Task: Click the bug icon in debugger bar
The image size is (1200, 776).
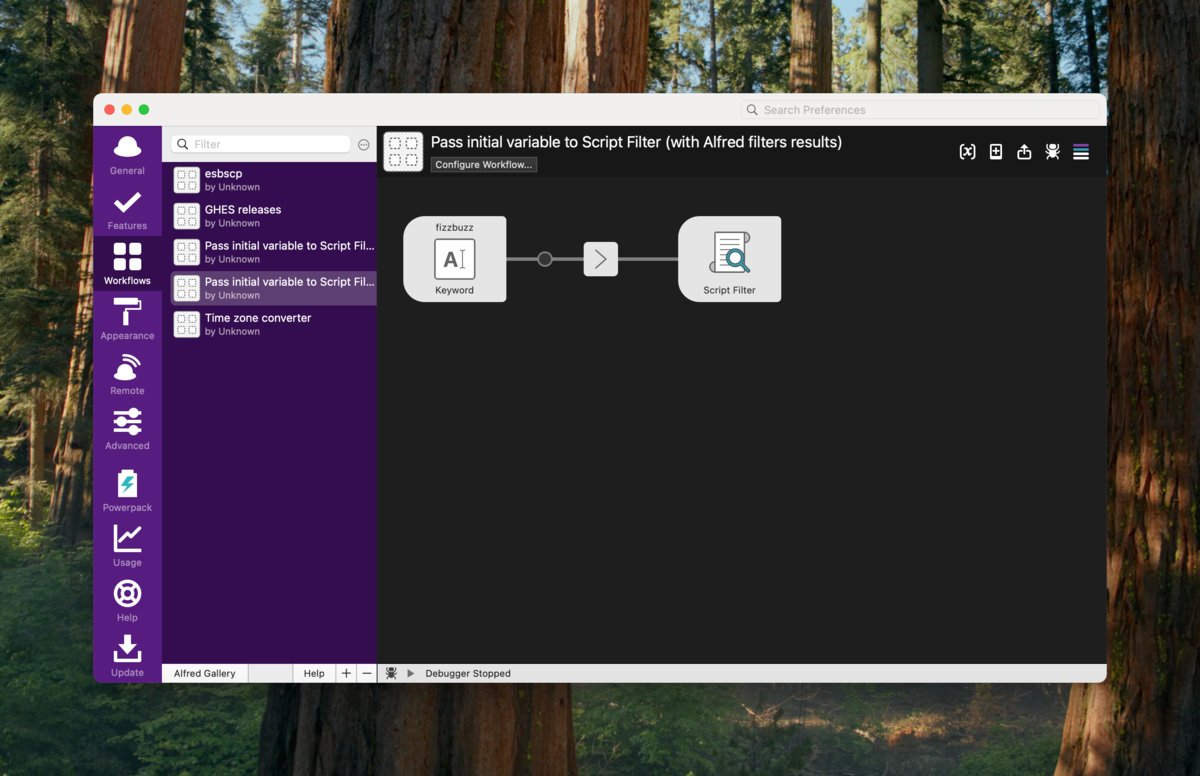Action: [391, 673]
